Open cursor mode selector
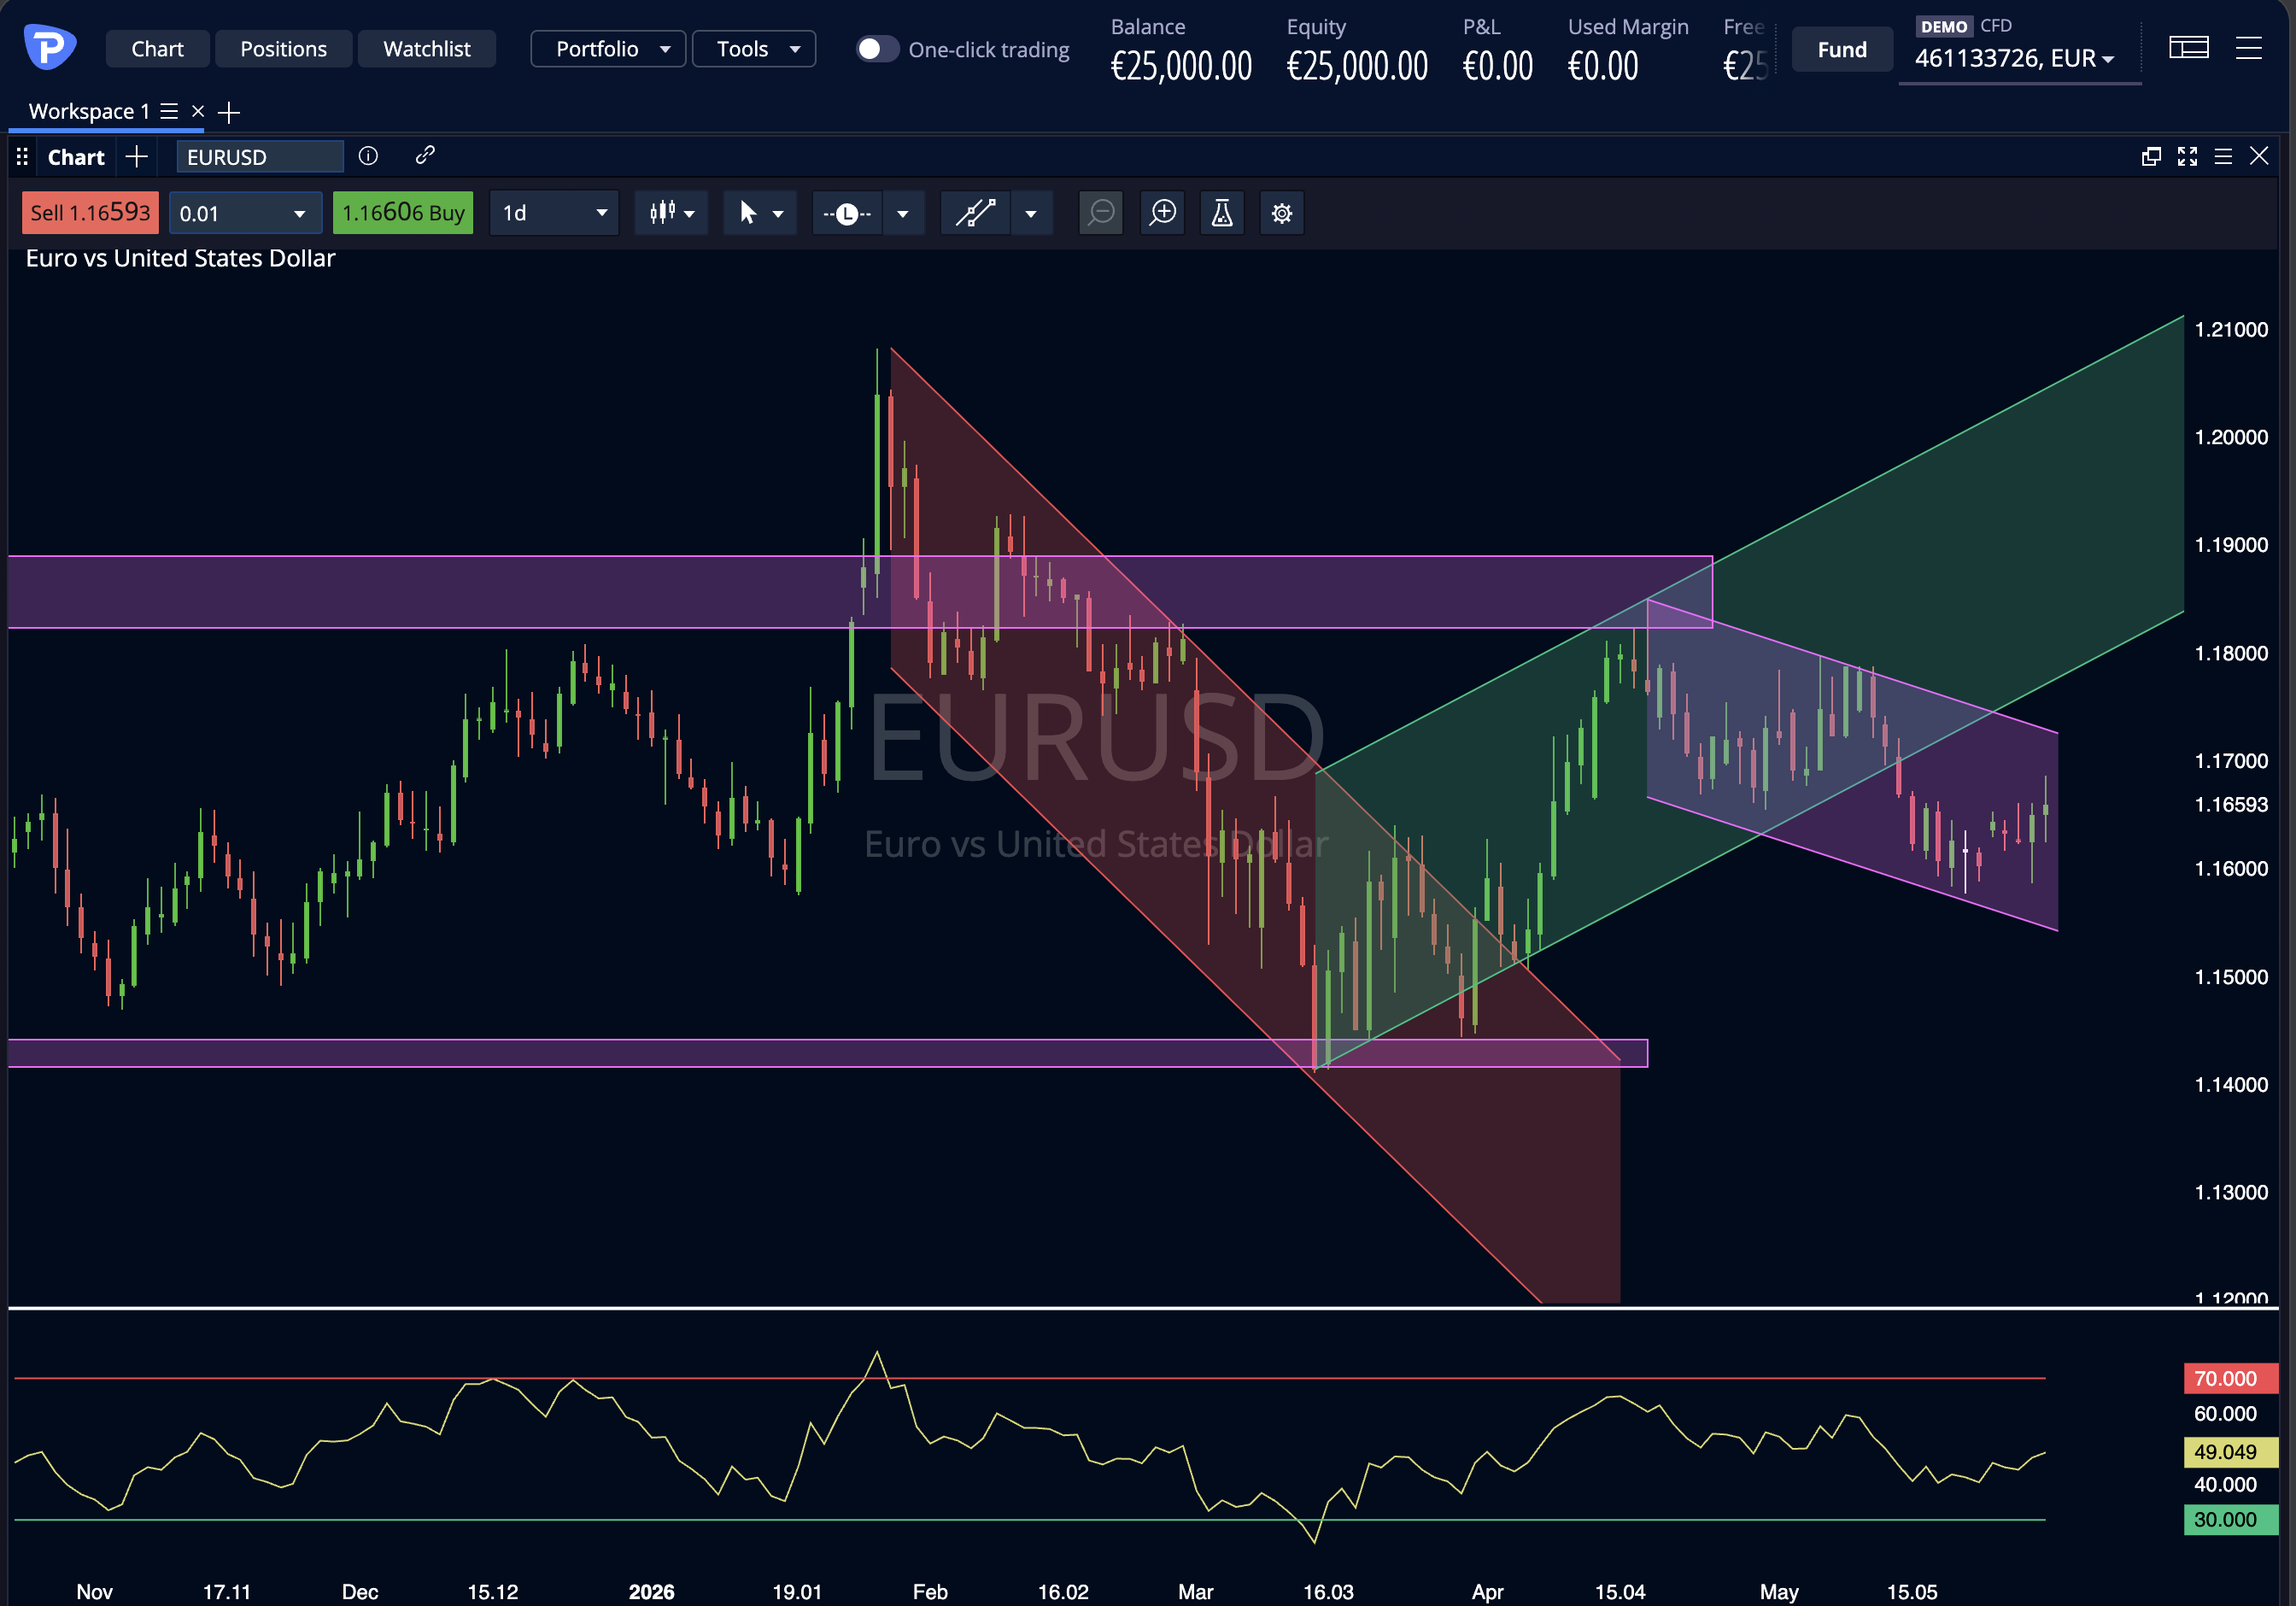Image resolution: width=2296 pixels, height=1606 pixels. 760,213
